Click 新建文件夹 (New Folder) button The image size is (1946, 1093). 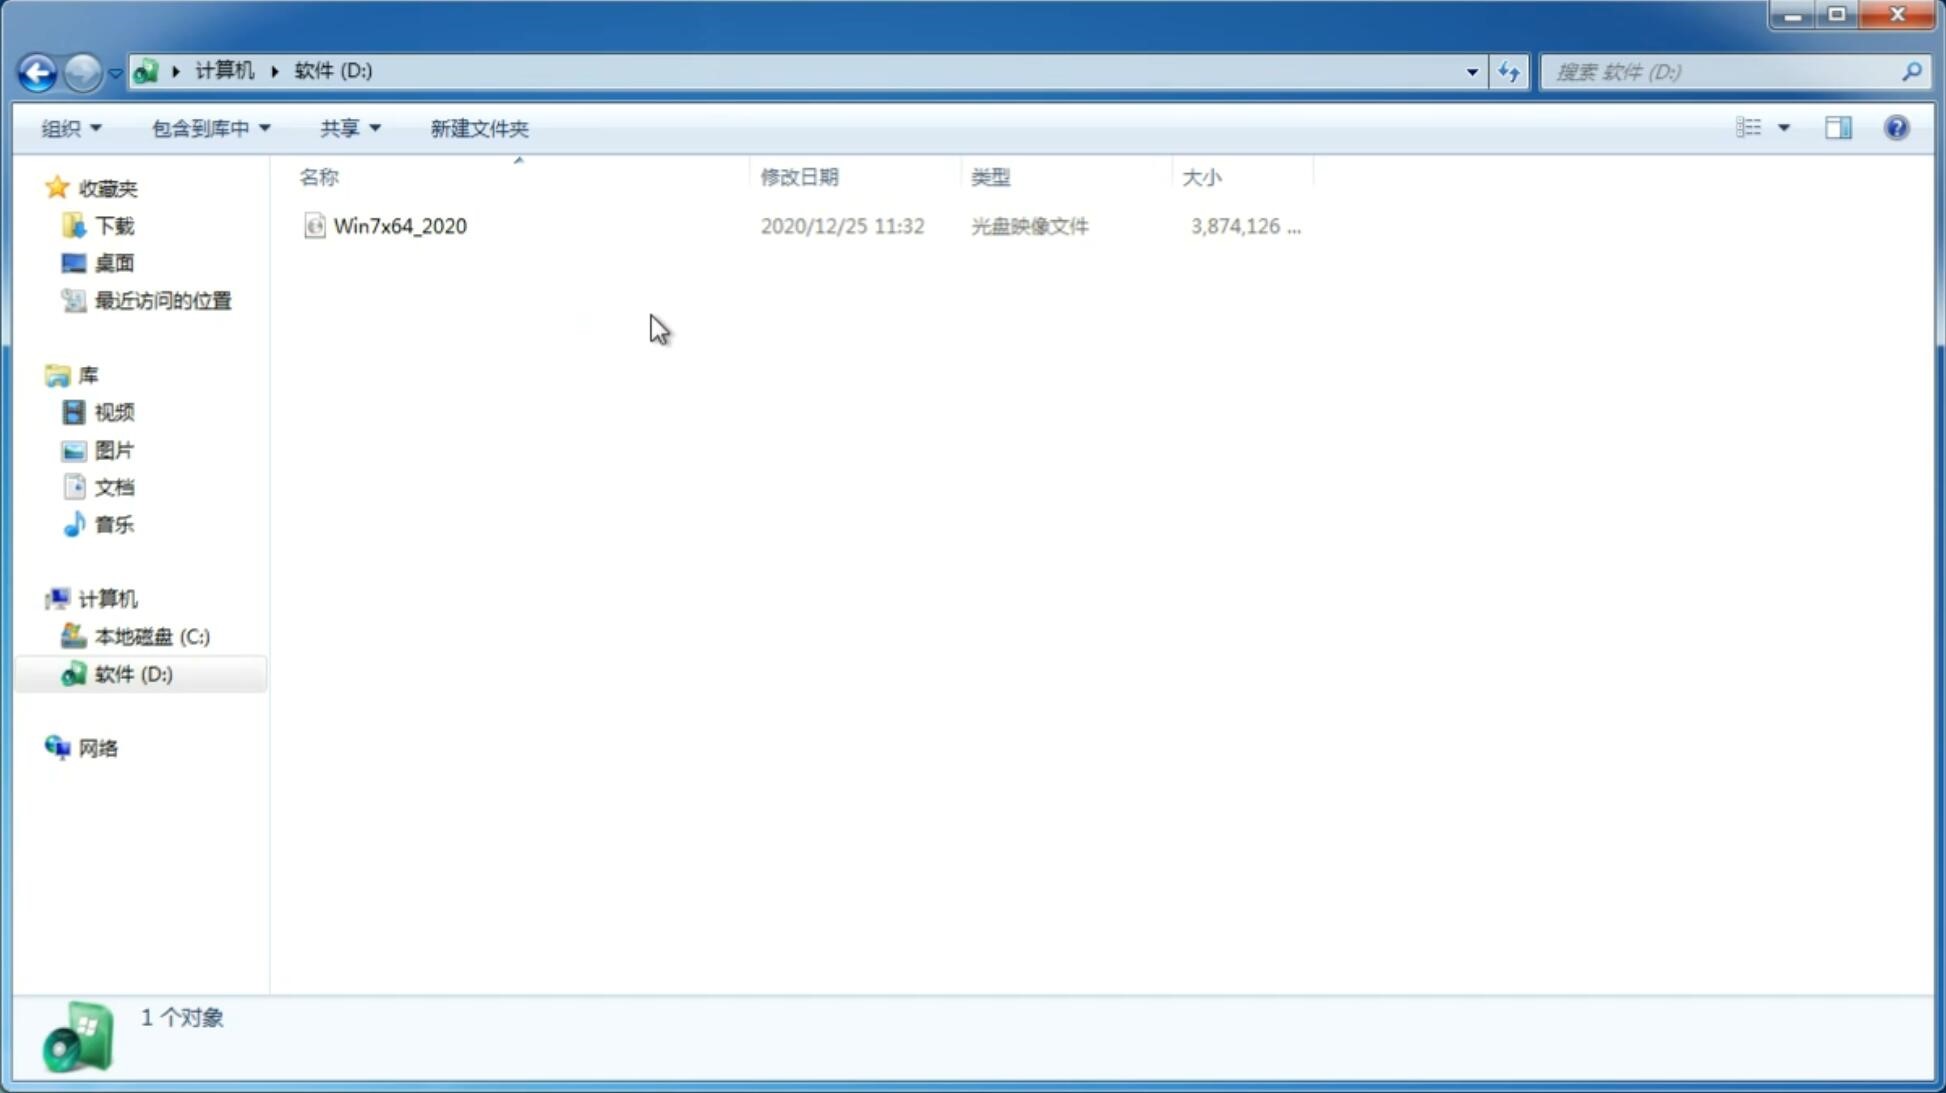478,127
